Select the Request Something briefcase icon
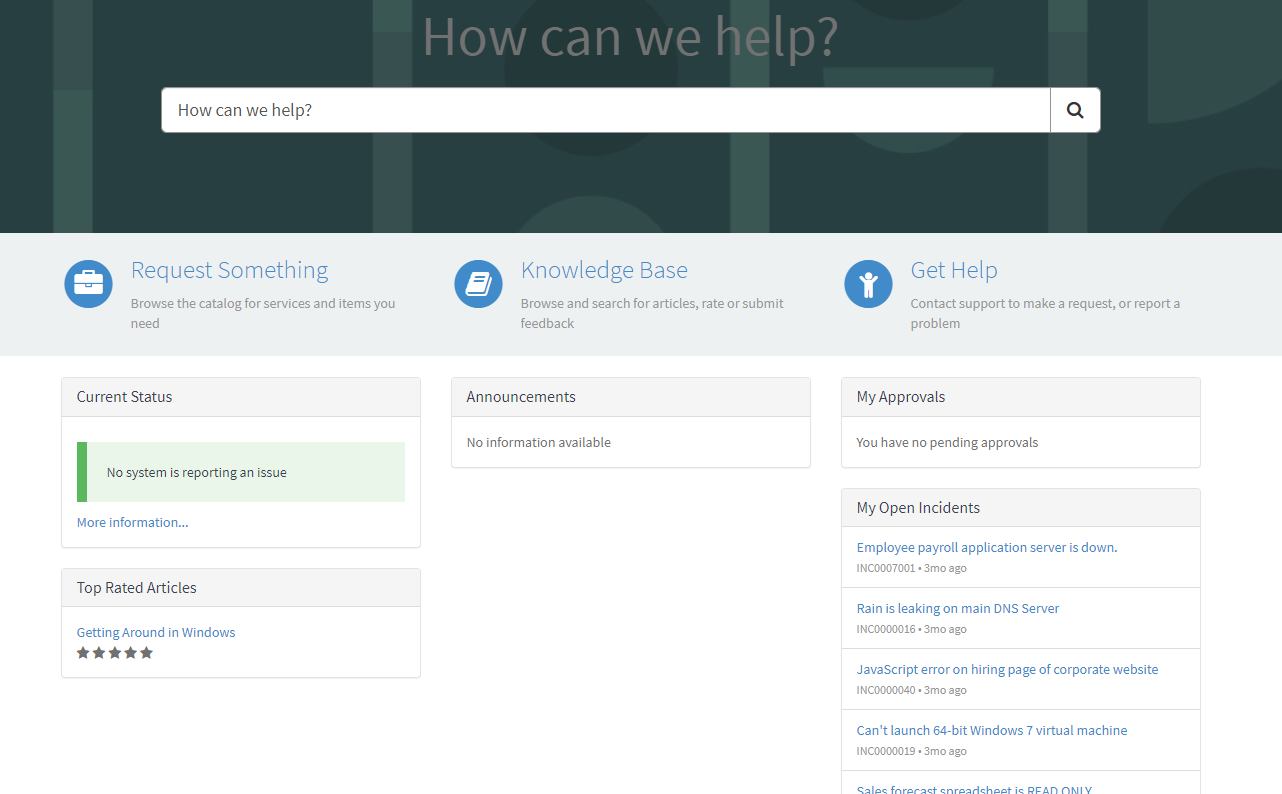Viewport: 1282px width, 794px height. tap(88, 284)
